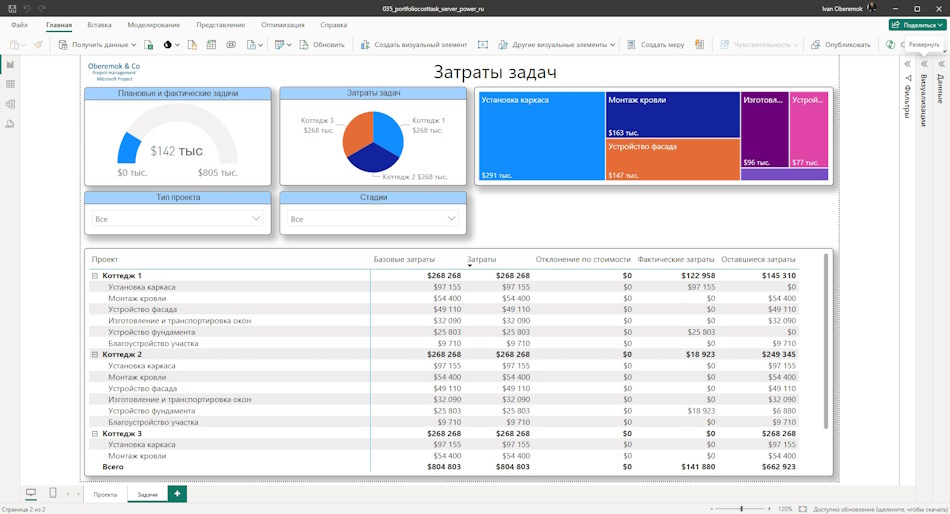Switch to the Оптимизация ribbon tab
Screen dimensions: 950x514
tap(283, 25)
